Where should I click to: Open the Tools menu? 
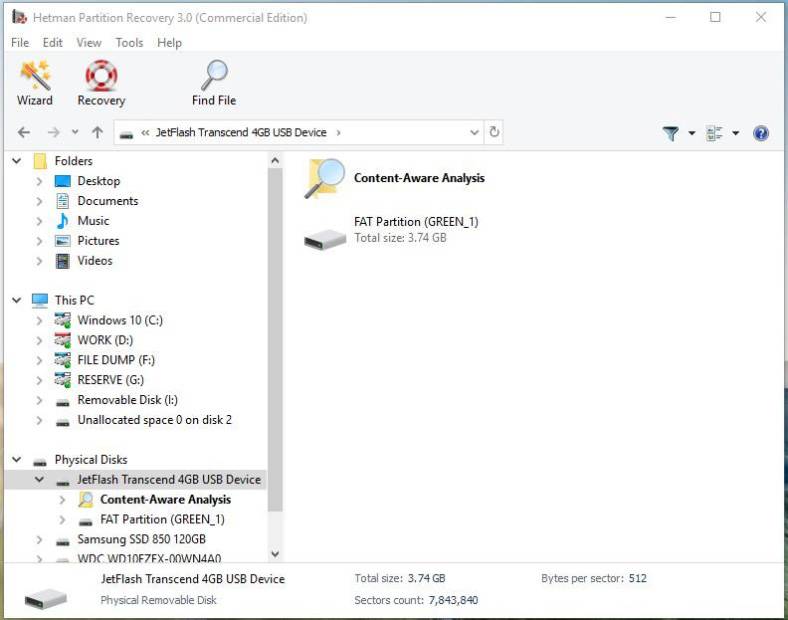click(x=129, y=43)
